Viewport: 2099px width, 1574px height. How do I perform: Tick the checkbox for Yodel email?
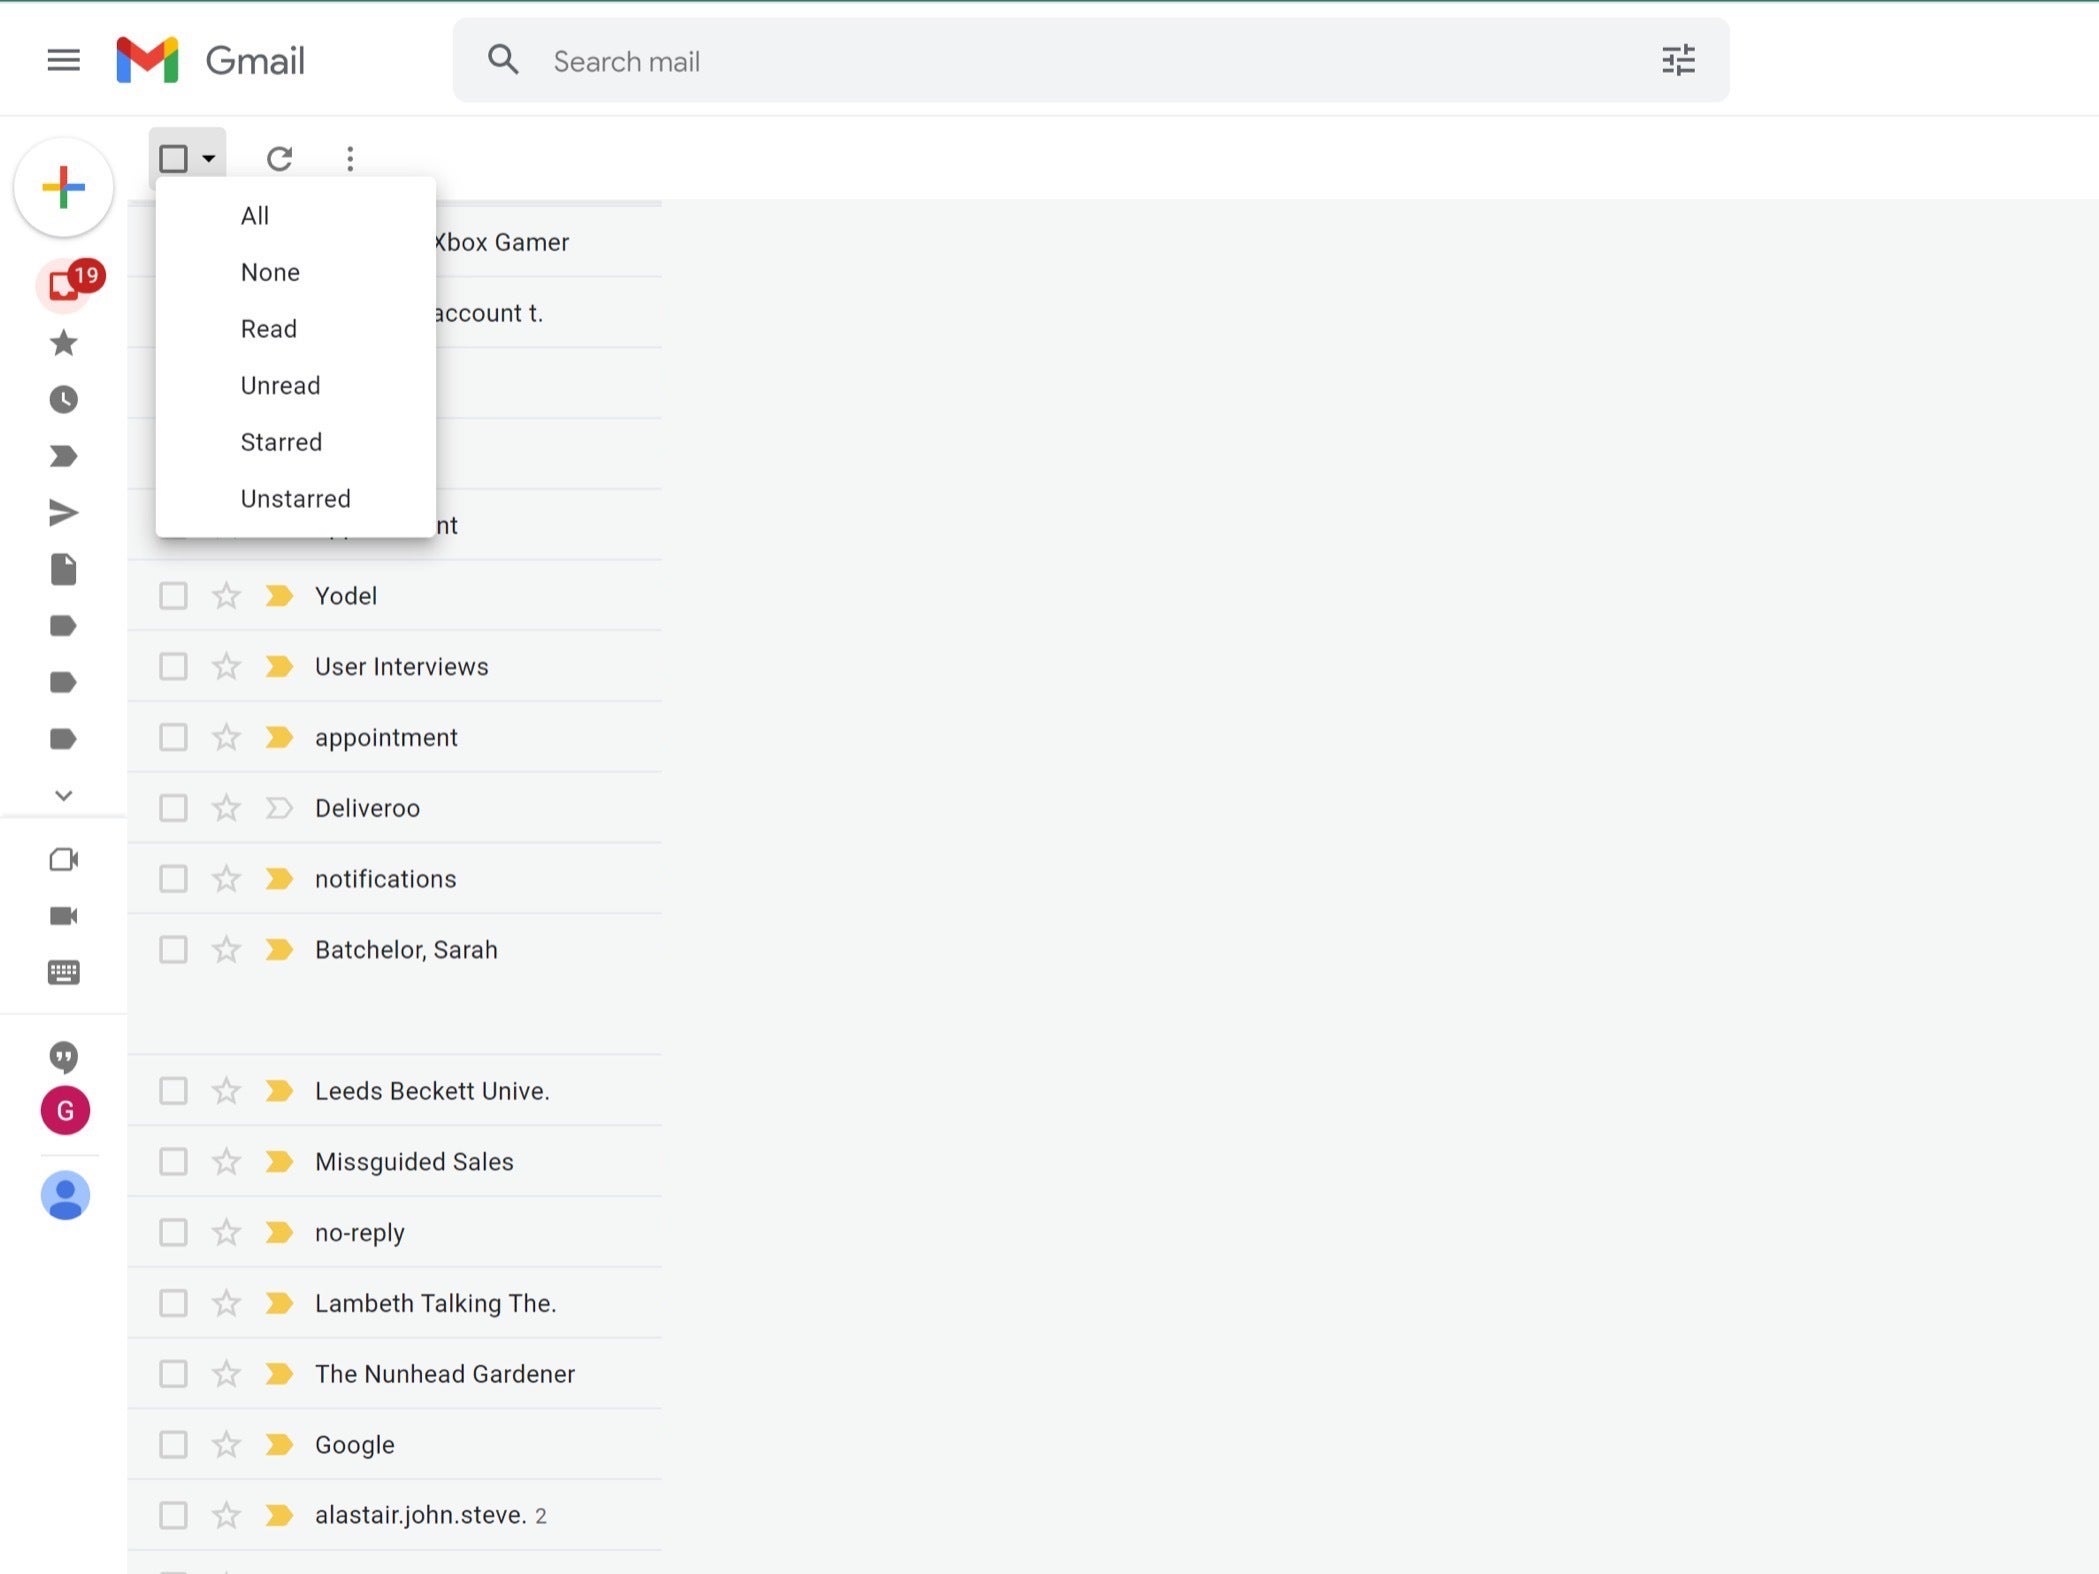point(173,596)
